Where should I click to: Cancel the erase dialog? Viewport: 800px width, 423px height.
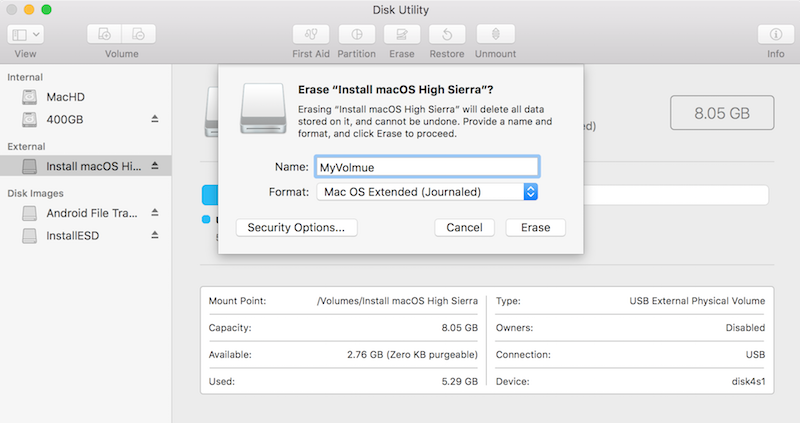(464, 228)
